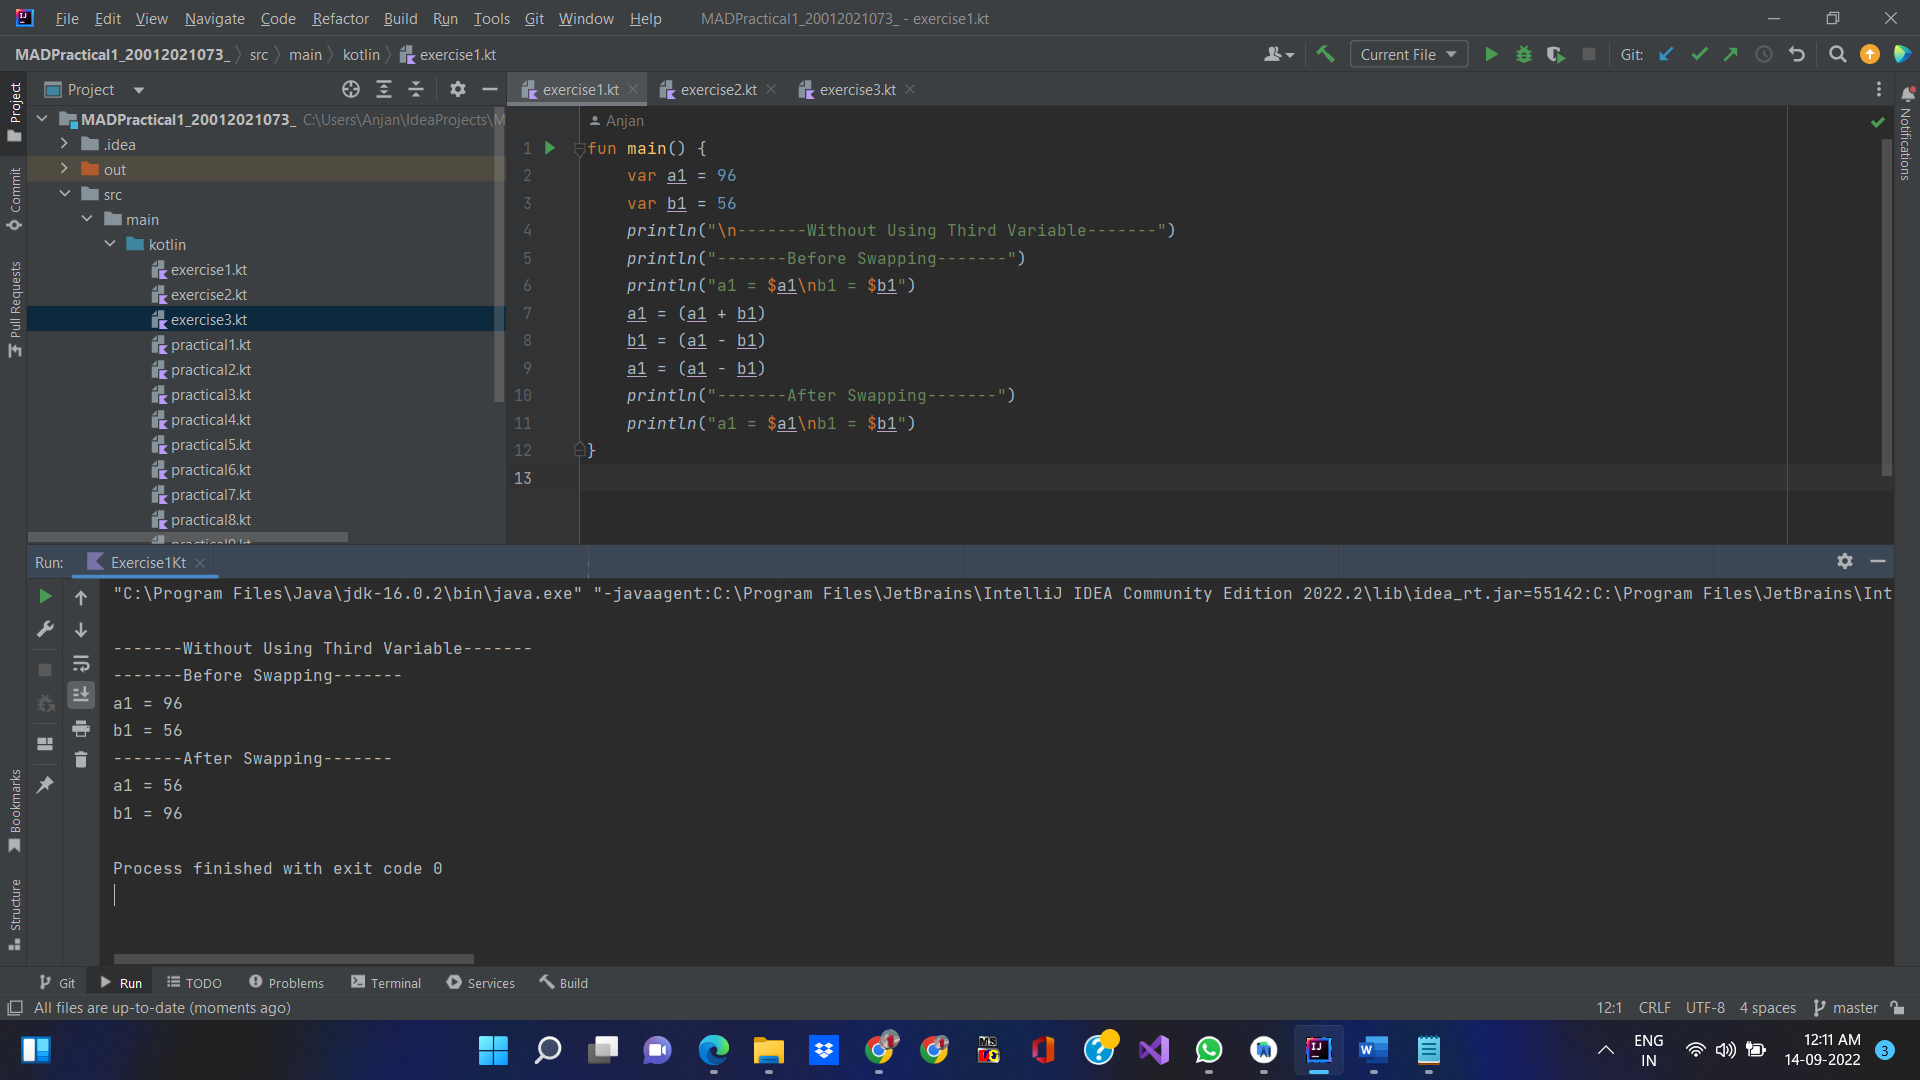Viewport: 1920px width, 1080px height.
Task: Open Search Everywhere with the magnifier icon
Action: coord(1837,54)
